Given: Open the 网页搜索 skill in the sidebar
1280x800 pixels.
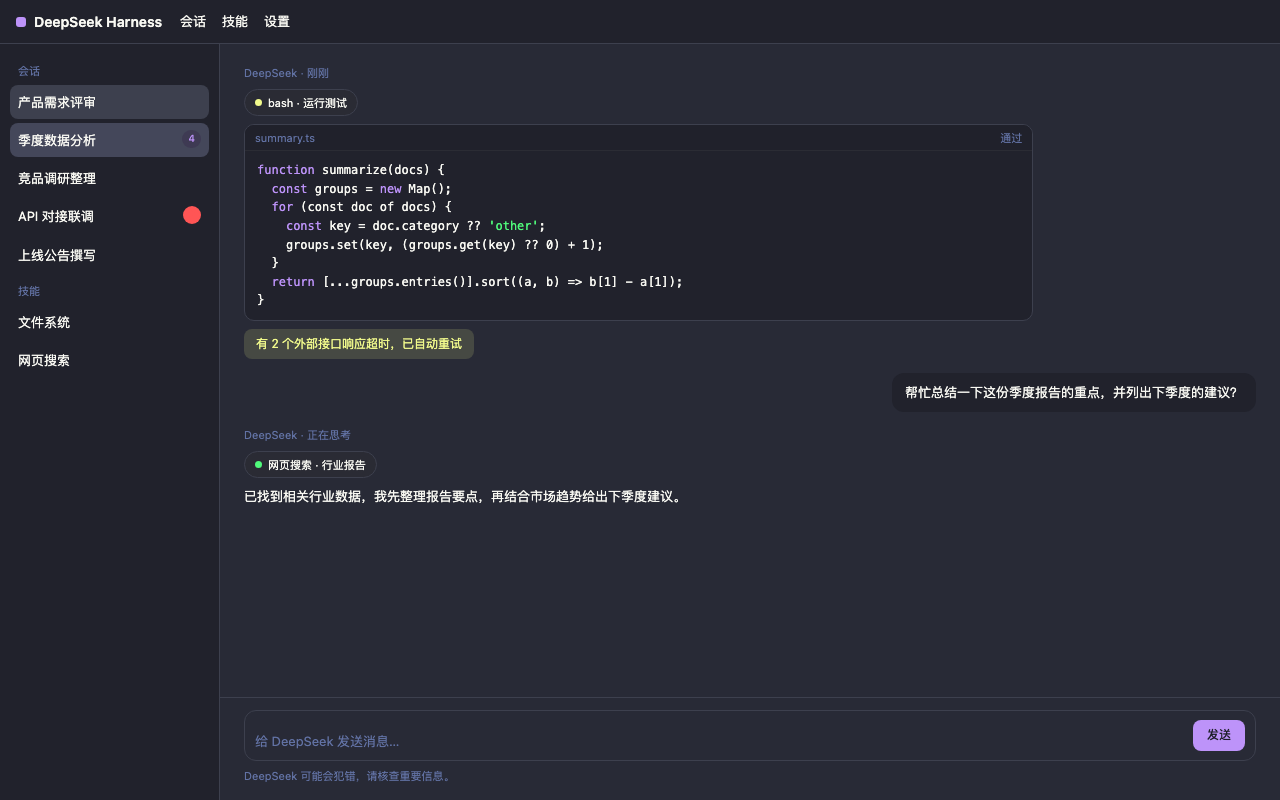Looking at the screenshot, I should pos(109,360).
